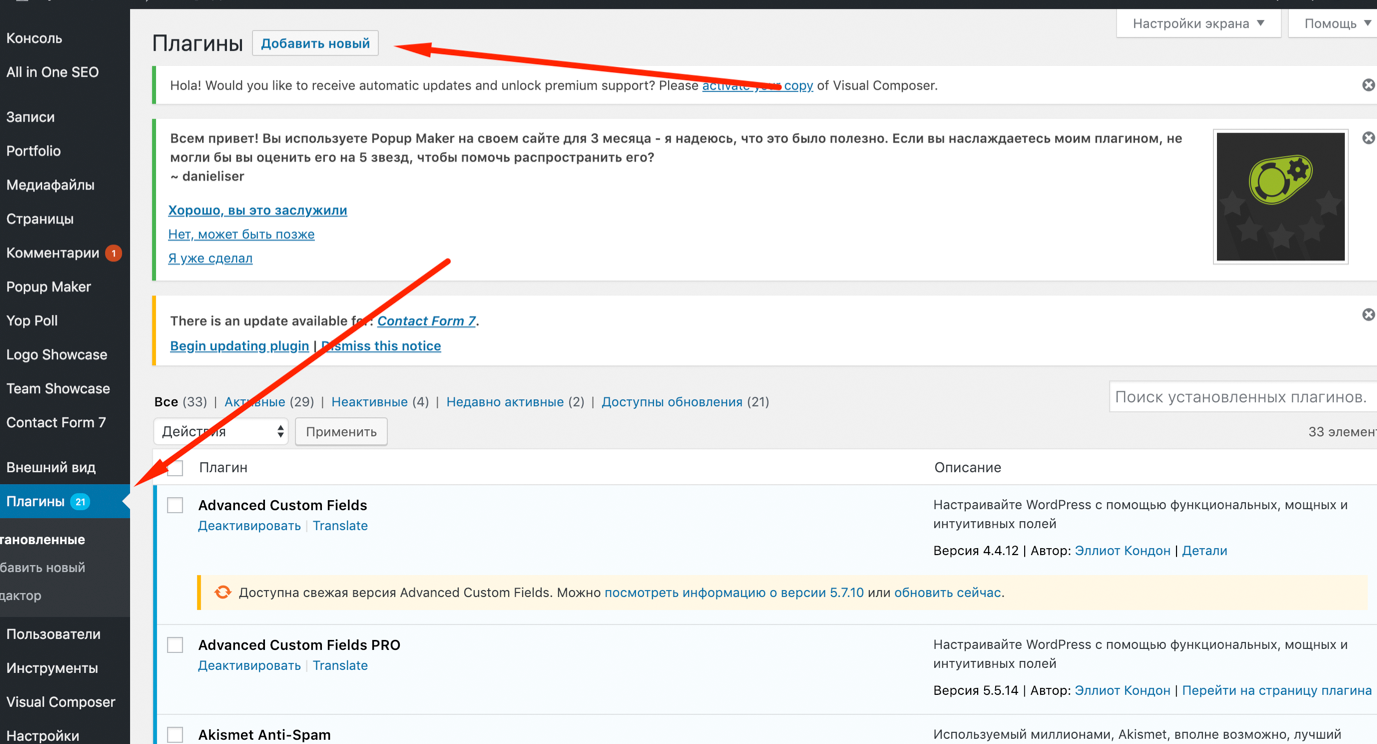Expand the Настройки экрана panel

(x=1198, y=23)
